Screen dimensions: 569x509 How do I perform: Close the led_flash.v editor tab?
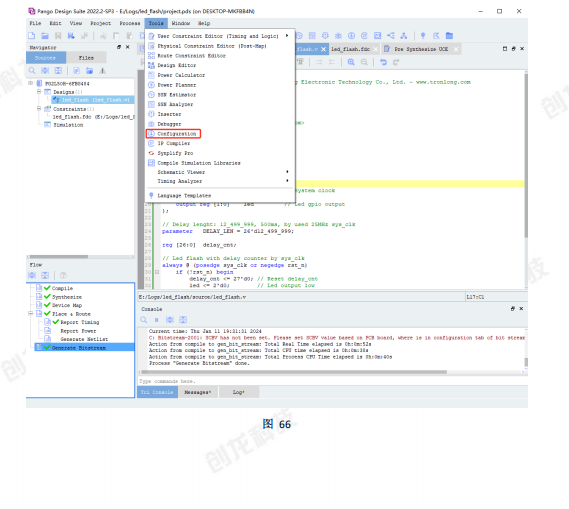tap(323, 49)
